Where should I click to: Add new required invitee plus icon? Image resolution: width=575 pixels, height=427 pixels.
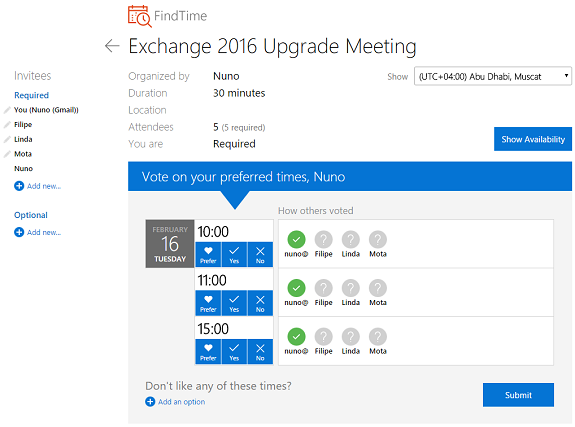tap(19, 186)
